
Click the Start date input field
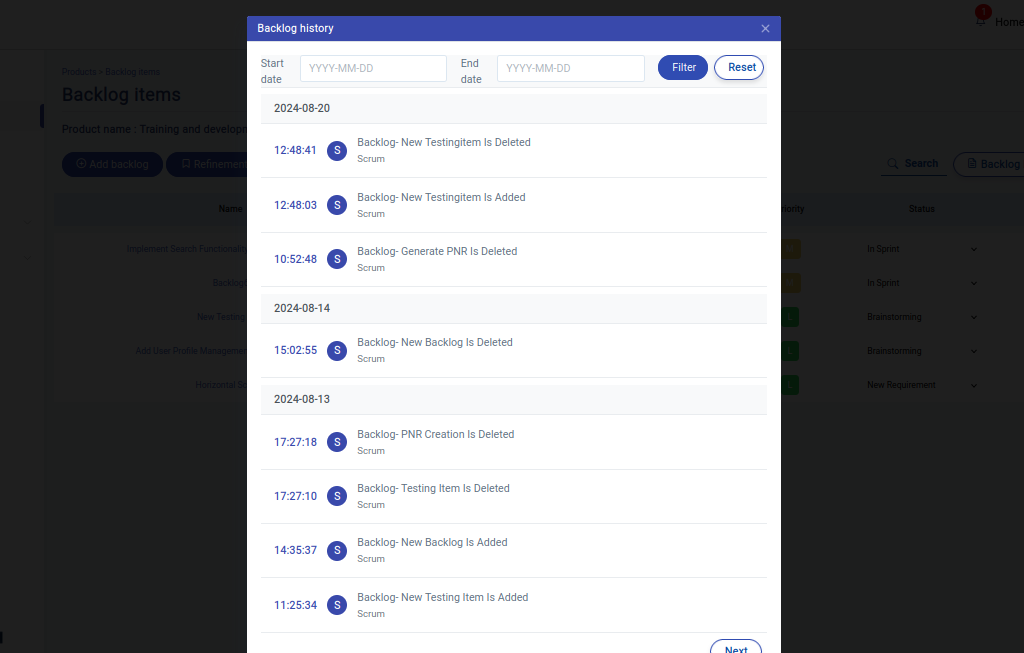point(373,69)
